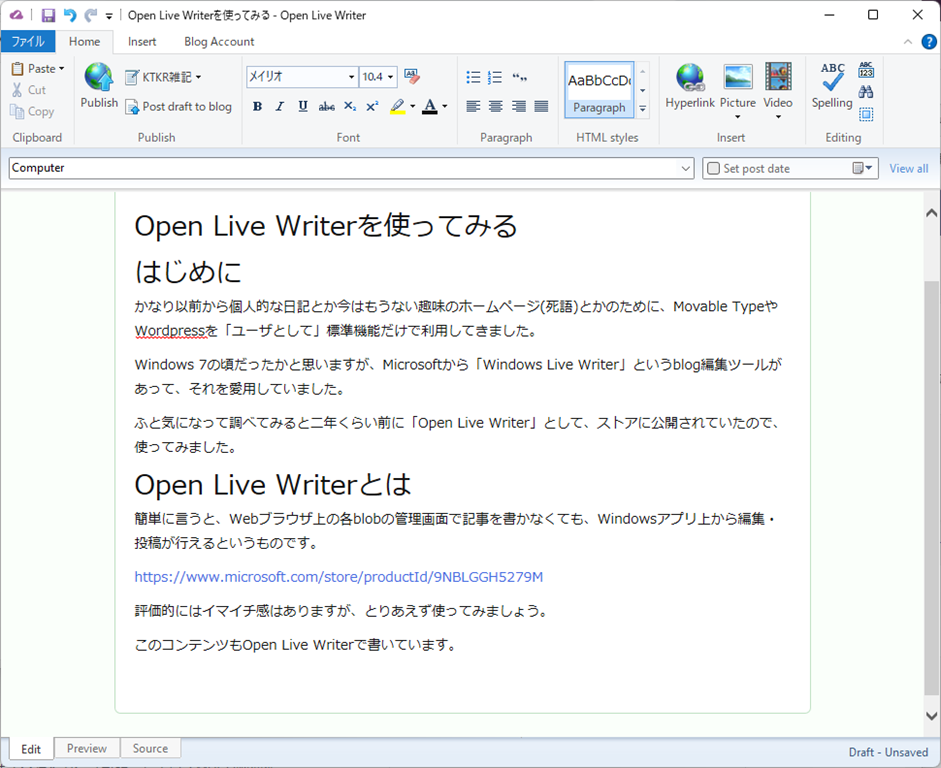This screenshot has width=941, height=768.
Task: Apply block quote formatting
Action: pos(520,77)
